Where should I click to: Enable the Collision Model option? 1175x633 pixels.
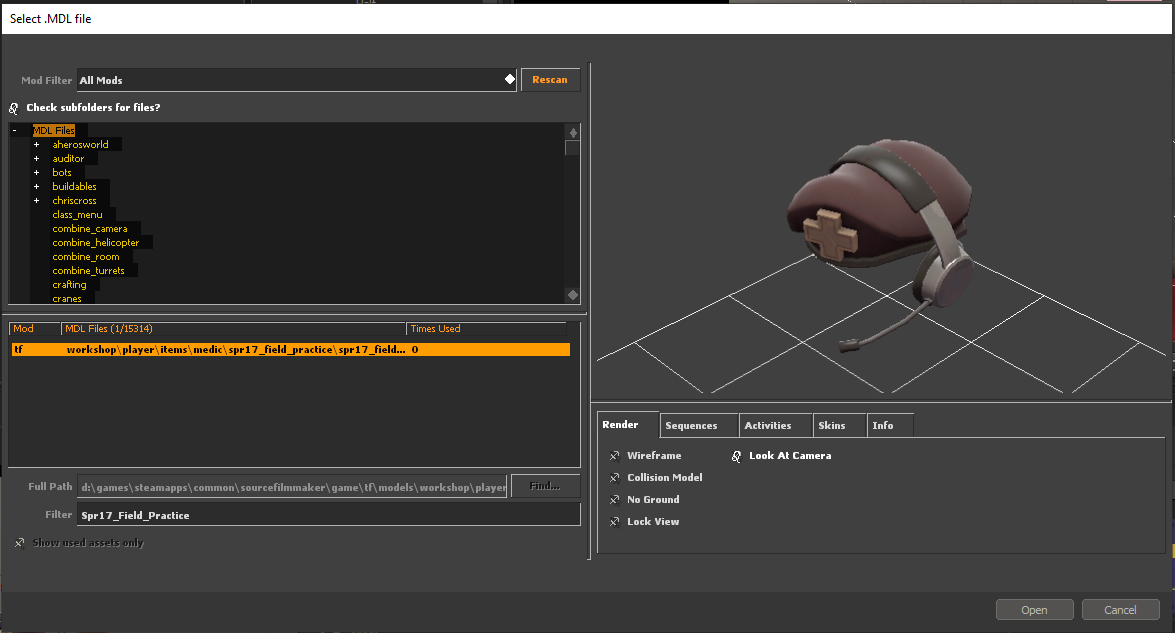click(x=615, y=478)
